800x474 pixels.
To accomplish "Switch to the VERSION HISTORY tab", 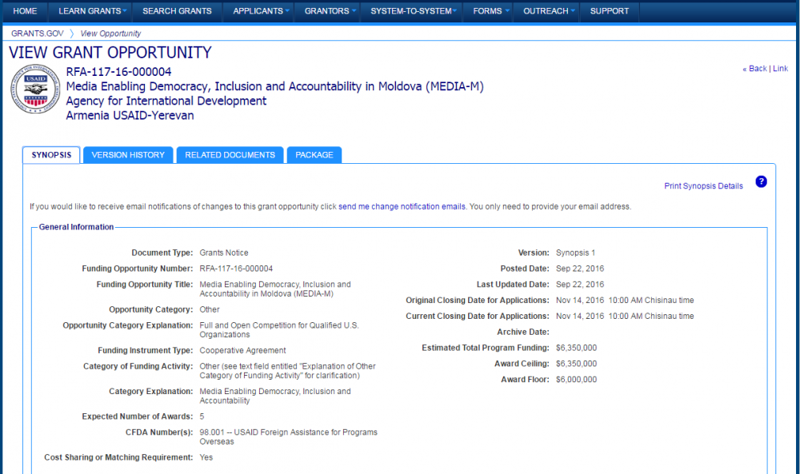I will (x=128, y=155).
